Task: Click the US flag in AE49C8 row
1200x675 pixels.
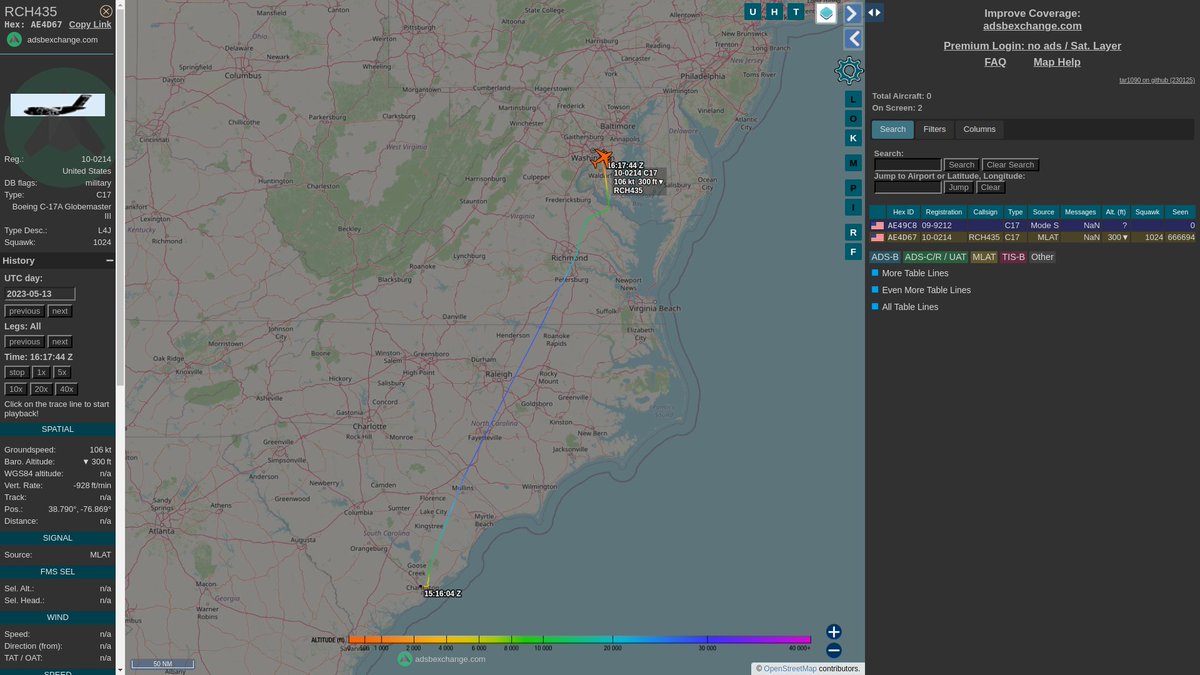Action: (877, 226)
